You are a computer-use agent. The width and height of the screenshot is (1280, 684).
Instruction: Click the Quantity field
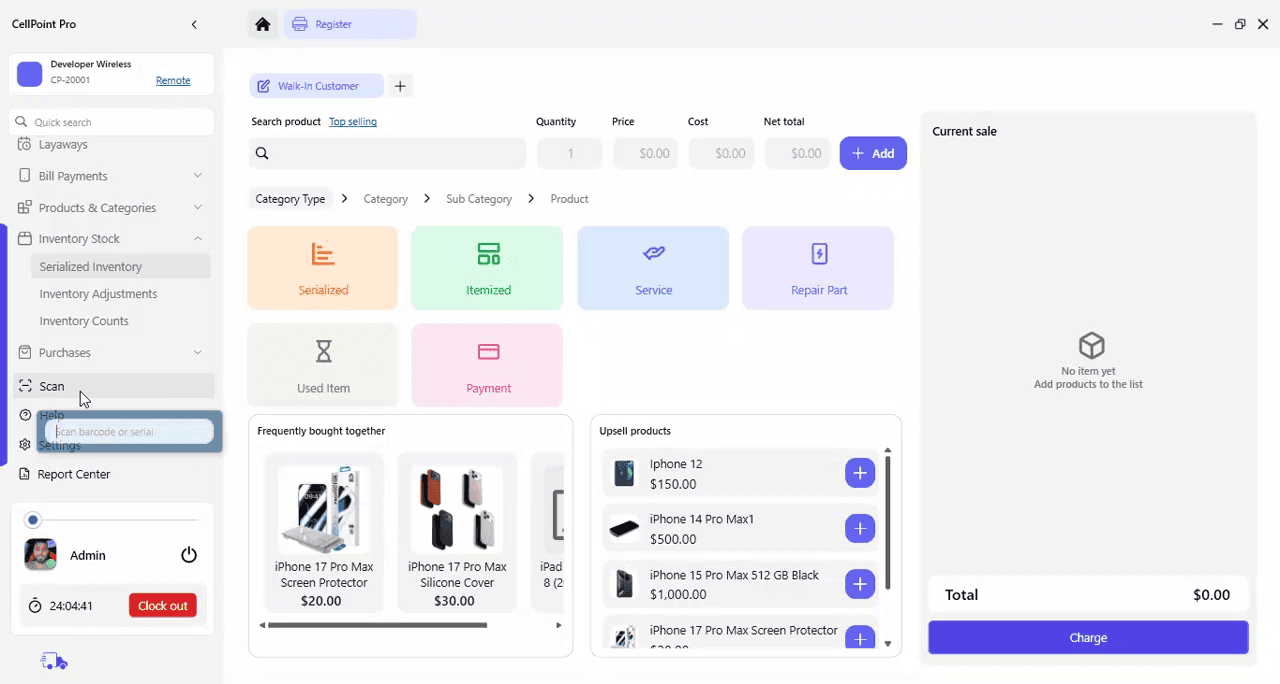(x=570, y=153)
